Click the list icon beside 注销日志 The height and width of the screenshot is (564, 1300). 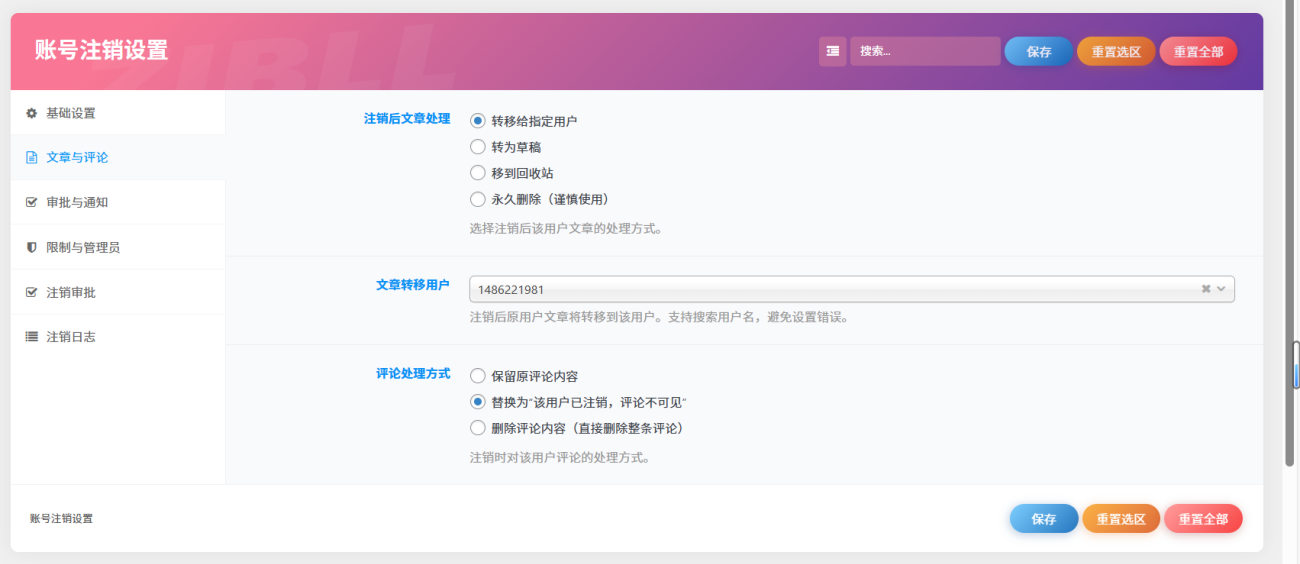(31, 337)
